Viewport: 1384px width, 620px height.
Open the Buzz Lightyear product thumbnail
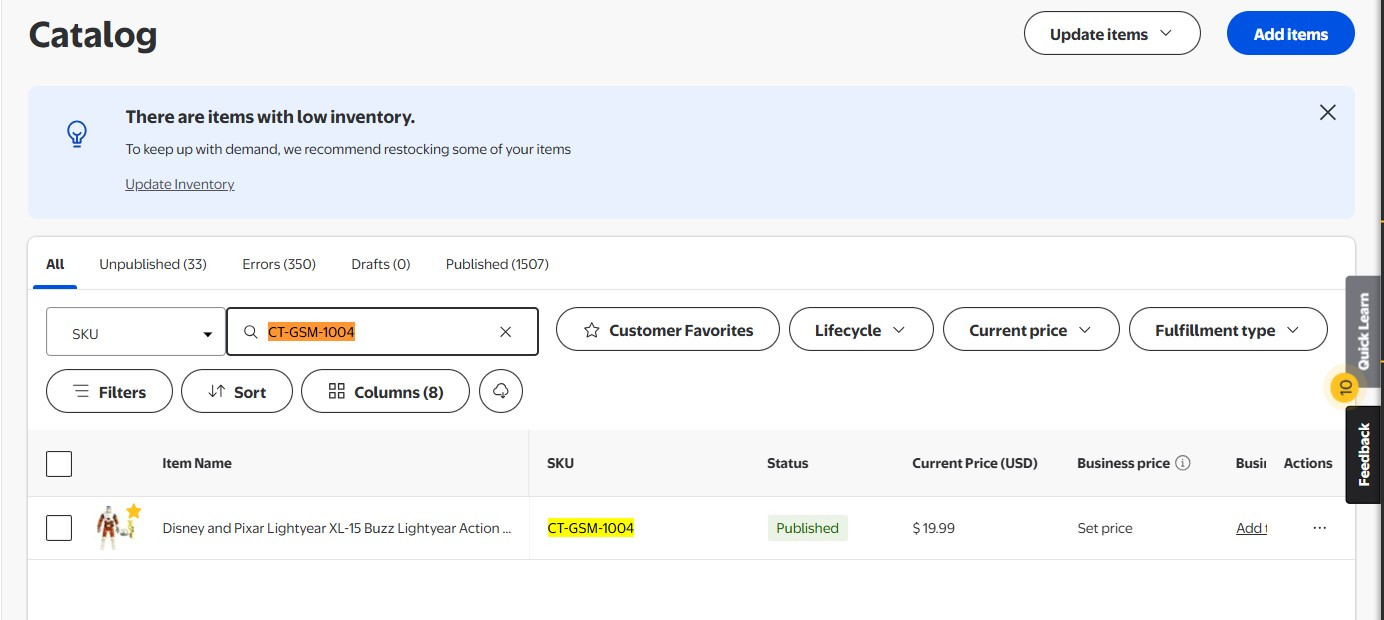112,528
